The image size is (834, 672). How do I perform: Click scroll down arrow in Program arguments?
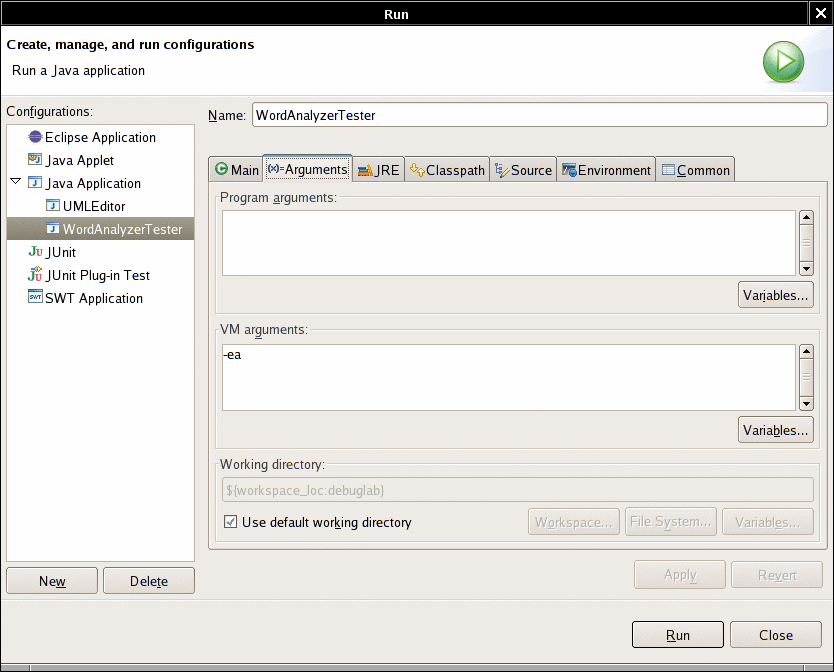[806, 269]
